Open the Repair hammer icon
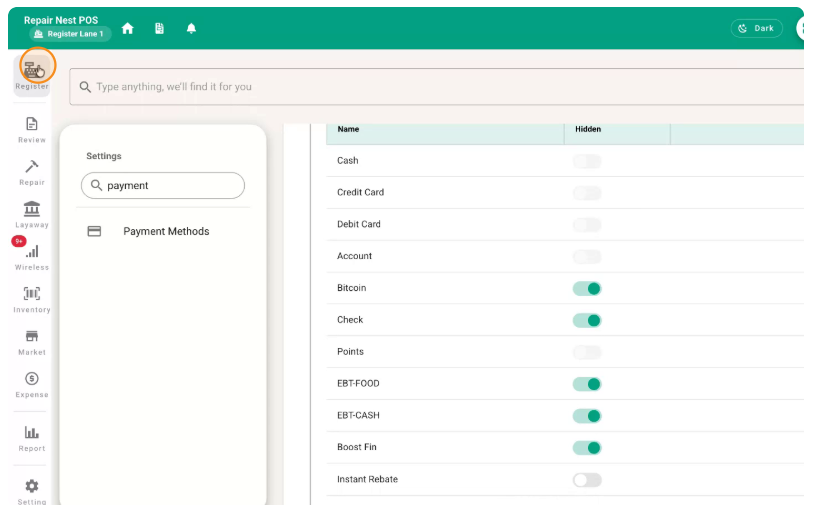Screen dimensions: 814x505 point(32,167)
